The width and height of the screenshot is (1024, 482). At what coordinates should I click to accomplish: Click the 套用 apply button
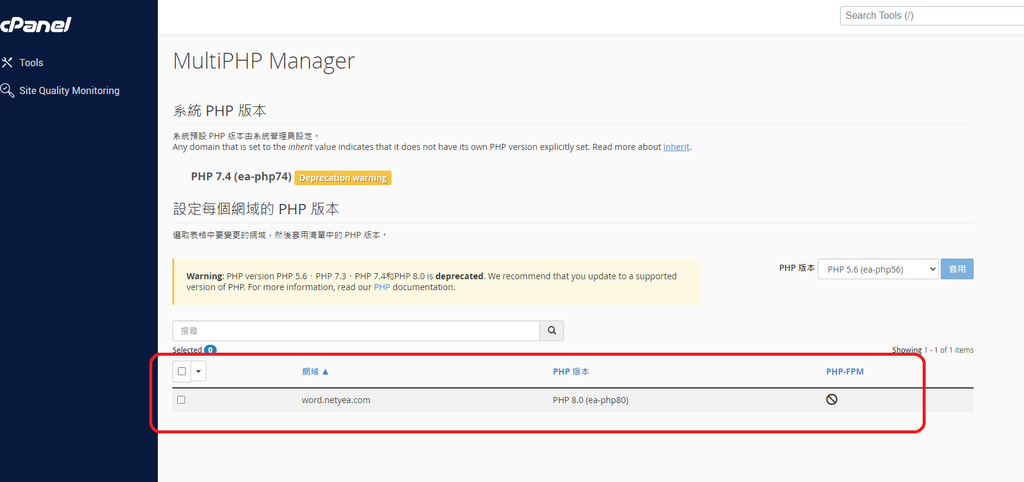(957, 269)
